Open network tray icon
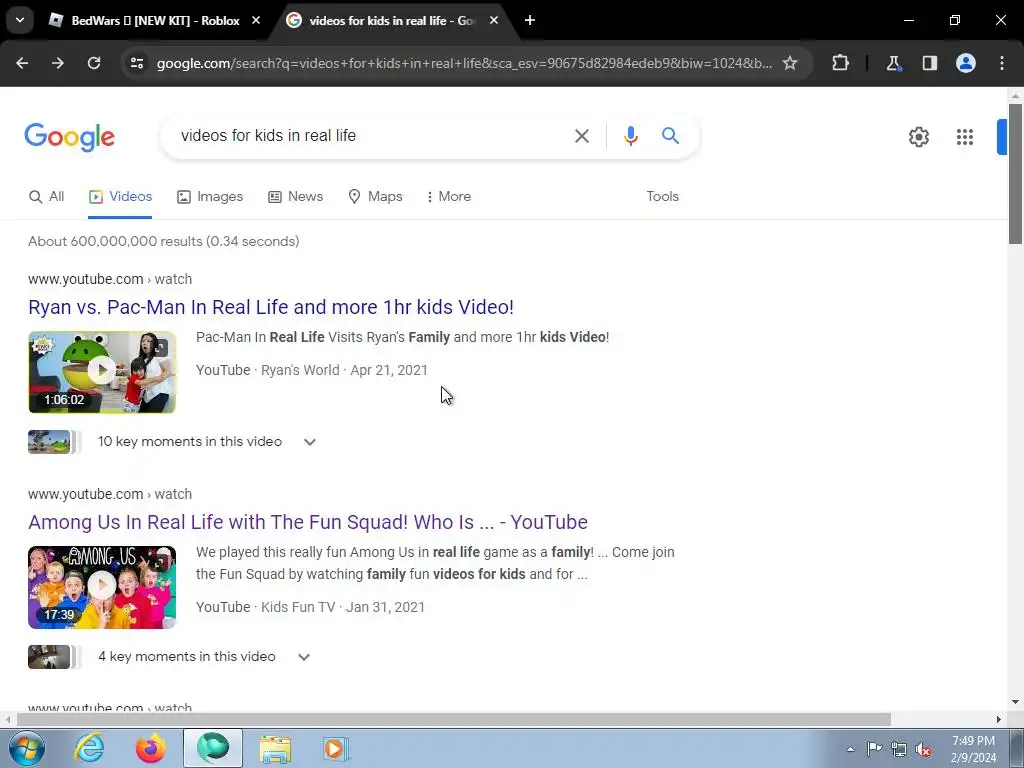 pyautogui.click(x=899, y=749)
